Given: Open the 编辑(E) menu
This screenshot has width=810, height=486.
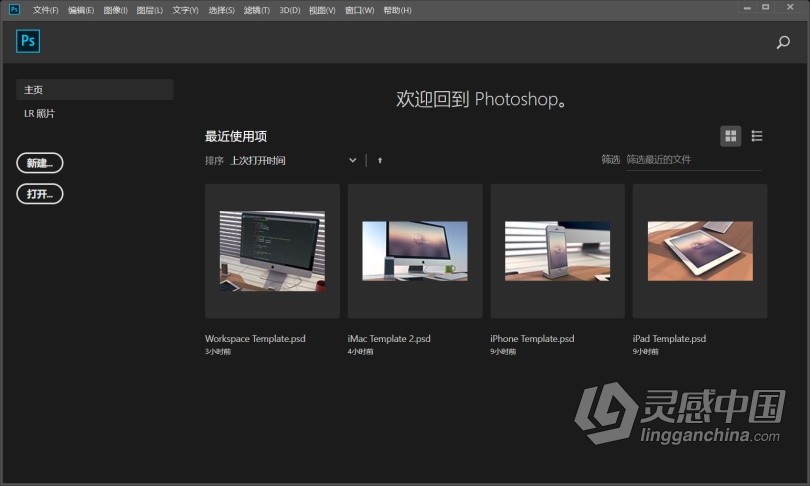Looking at the screenshot, I should point(81,10).
